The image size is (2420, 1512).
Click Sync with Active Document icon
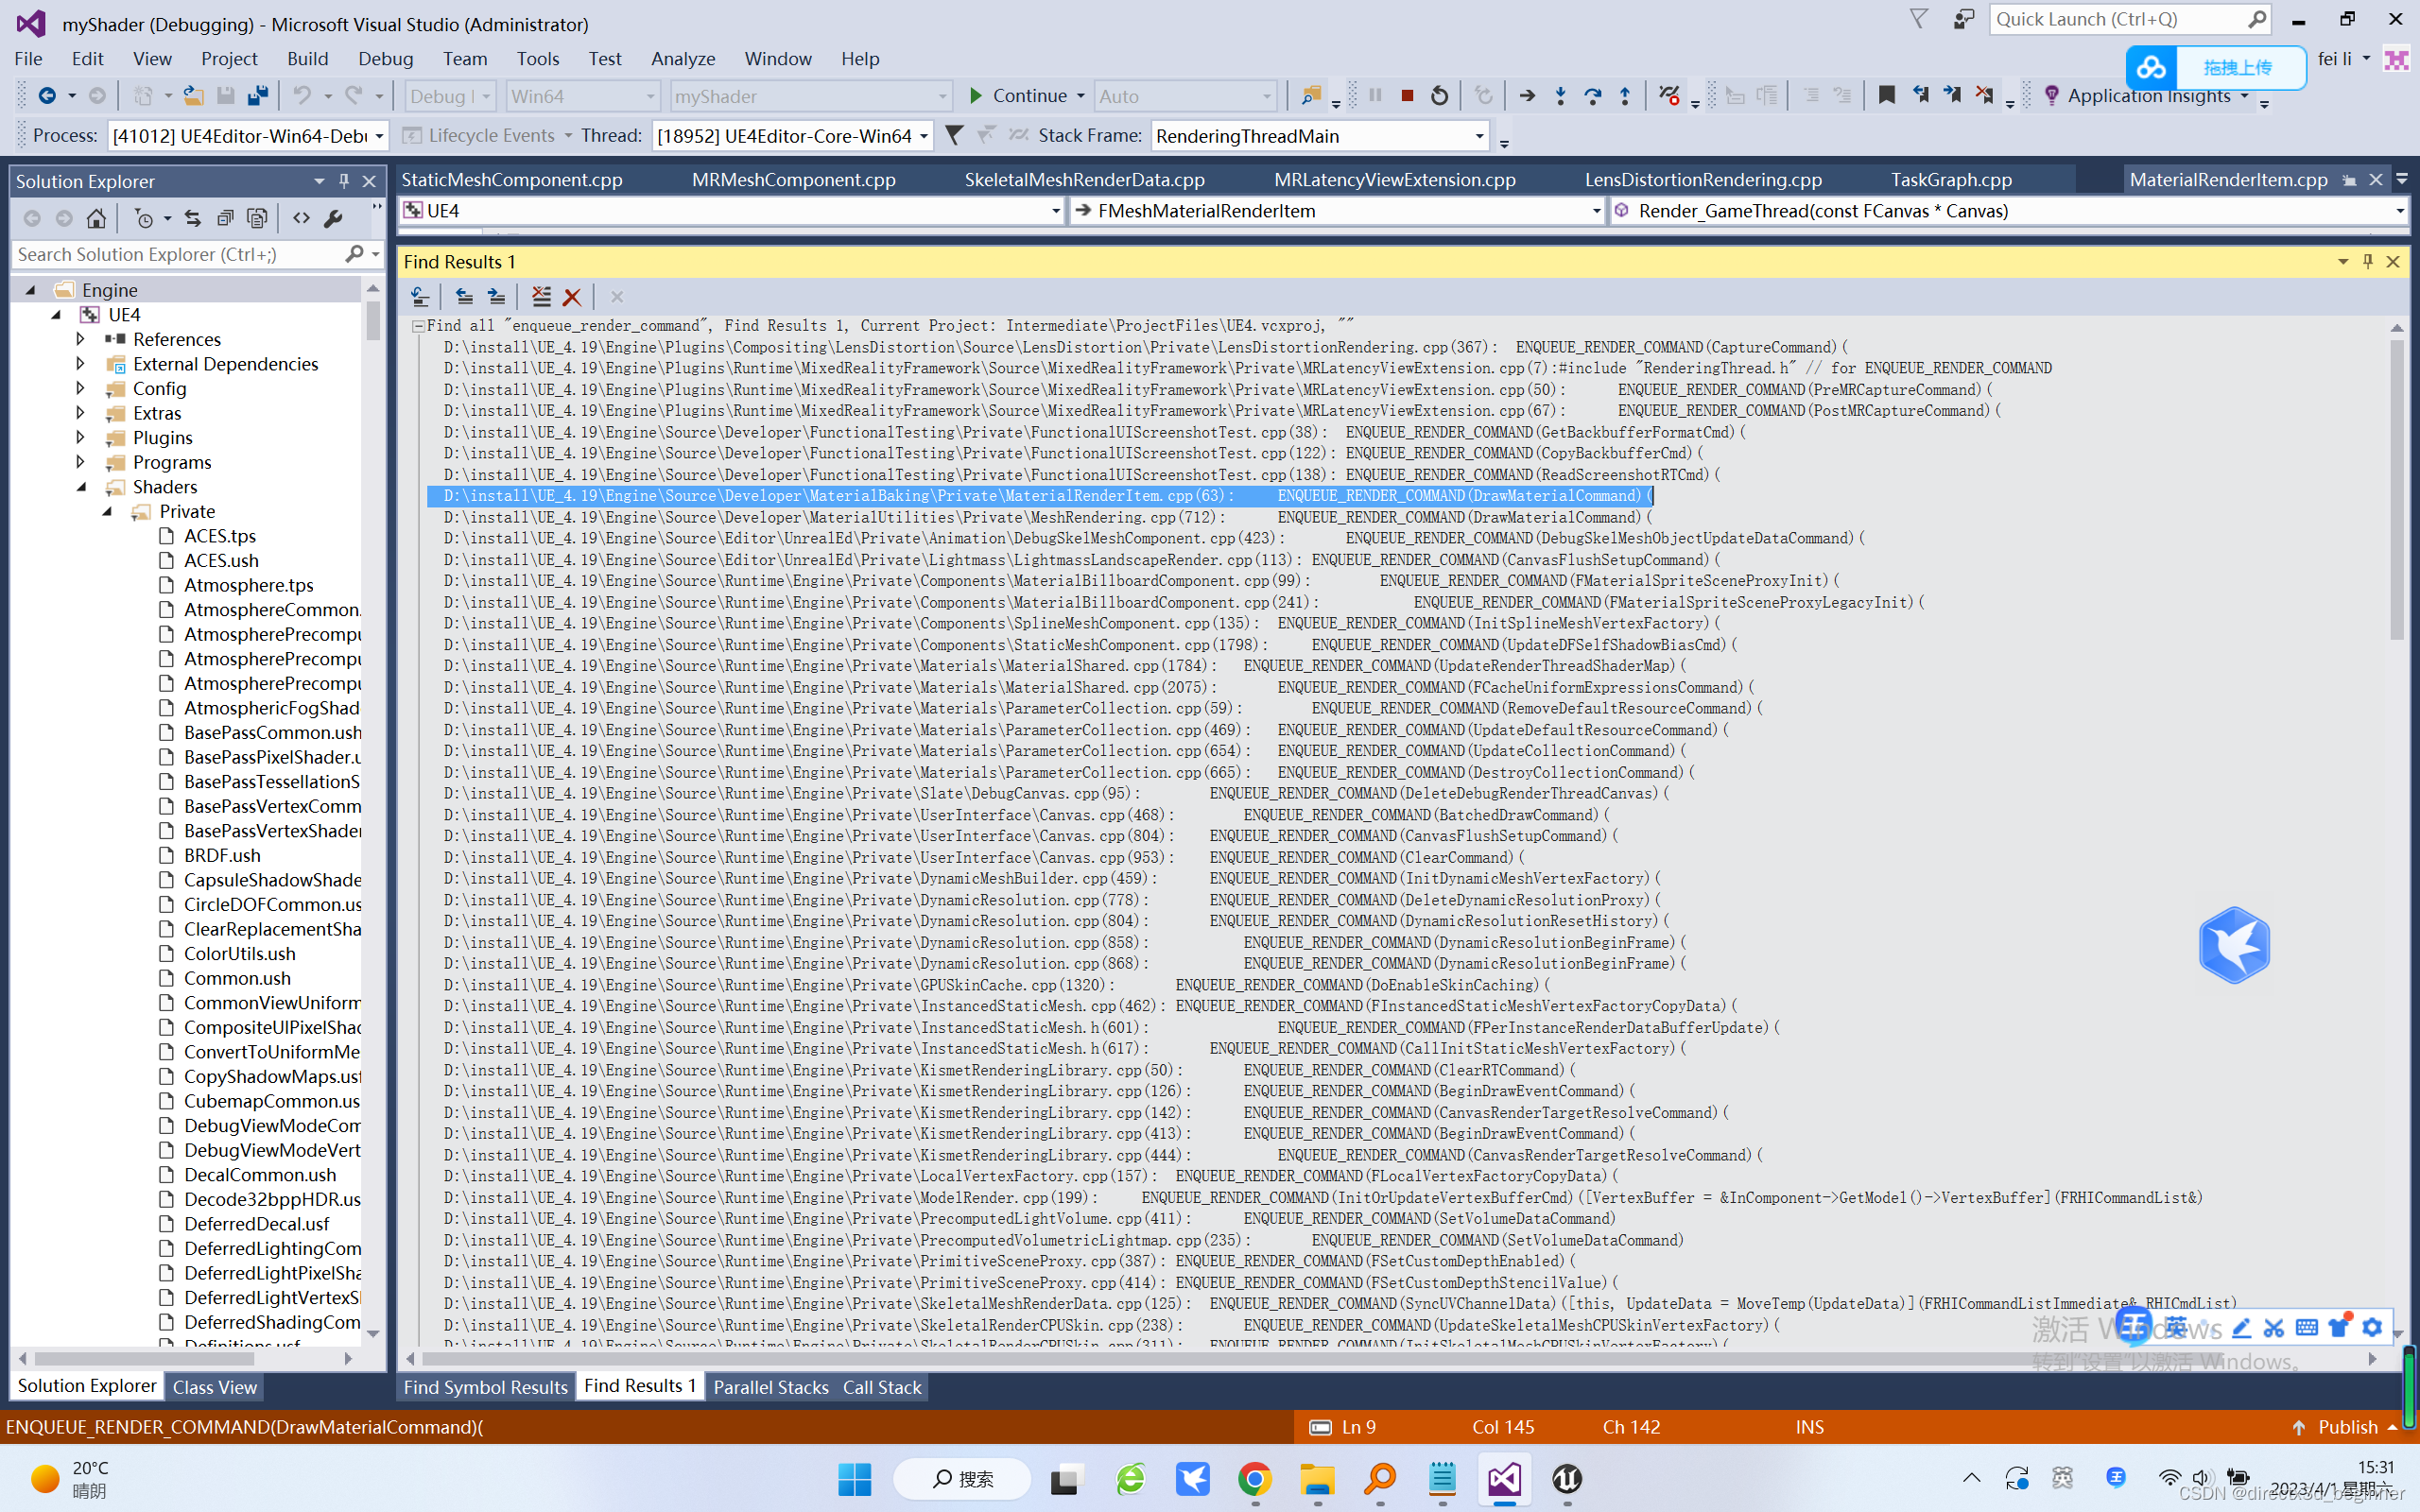pos(193,218)
